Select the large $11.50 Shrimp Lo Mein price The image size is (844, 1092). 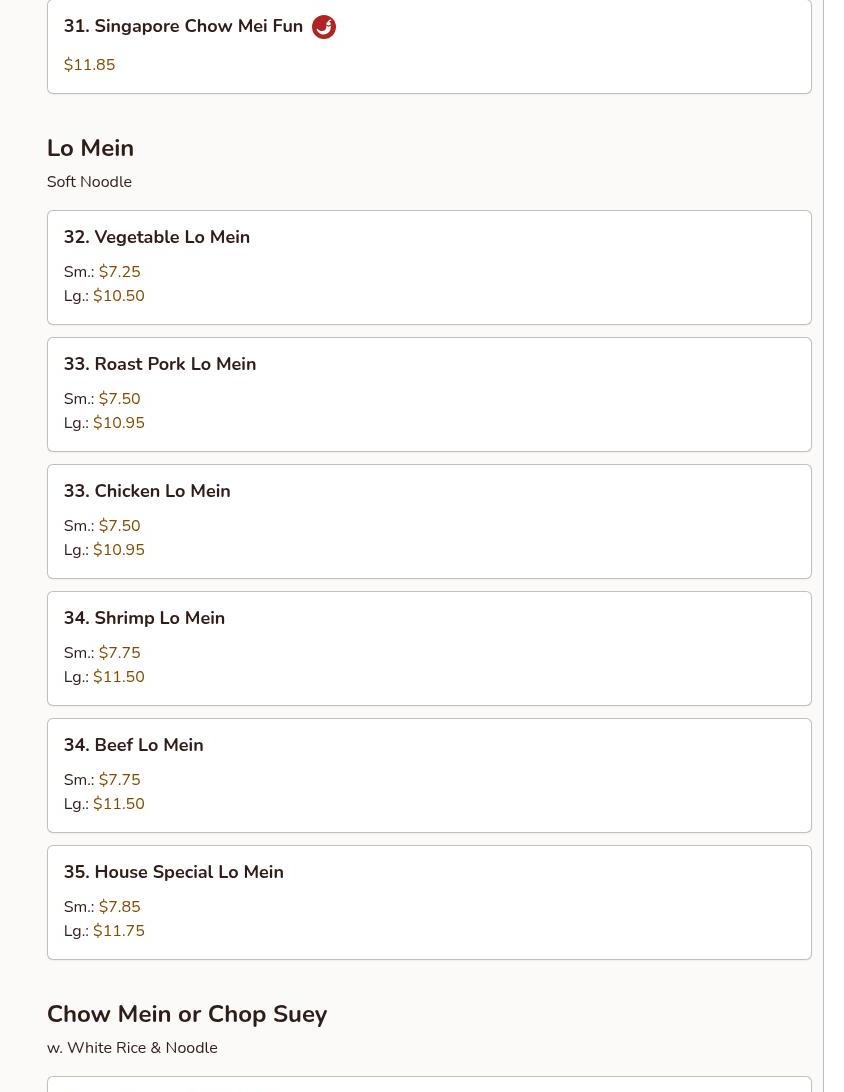(x=118, y=677)
